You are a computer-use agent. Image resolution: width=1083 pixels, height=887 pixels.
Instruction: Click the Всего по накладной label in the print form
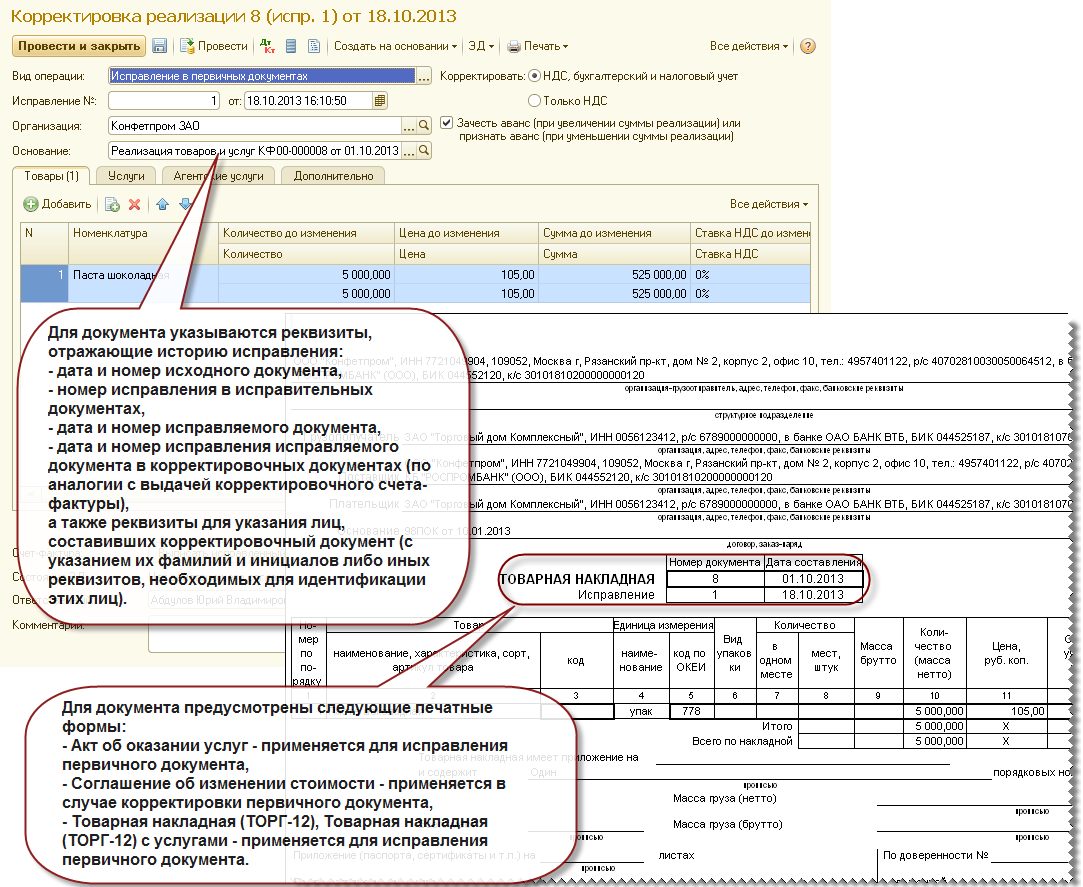(742, 741)
